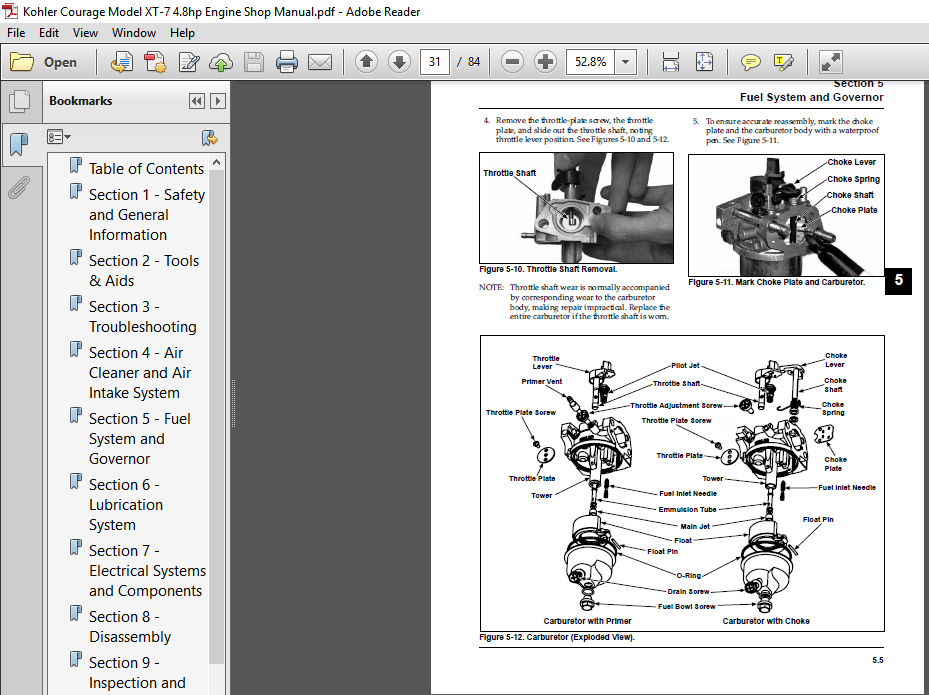Open Section 2 - Tools & Aids bookmark
929x695 pixels.
[x=144, y=270]
